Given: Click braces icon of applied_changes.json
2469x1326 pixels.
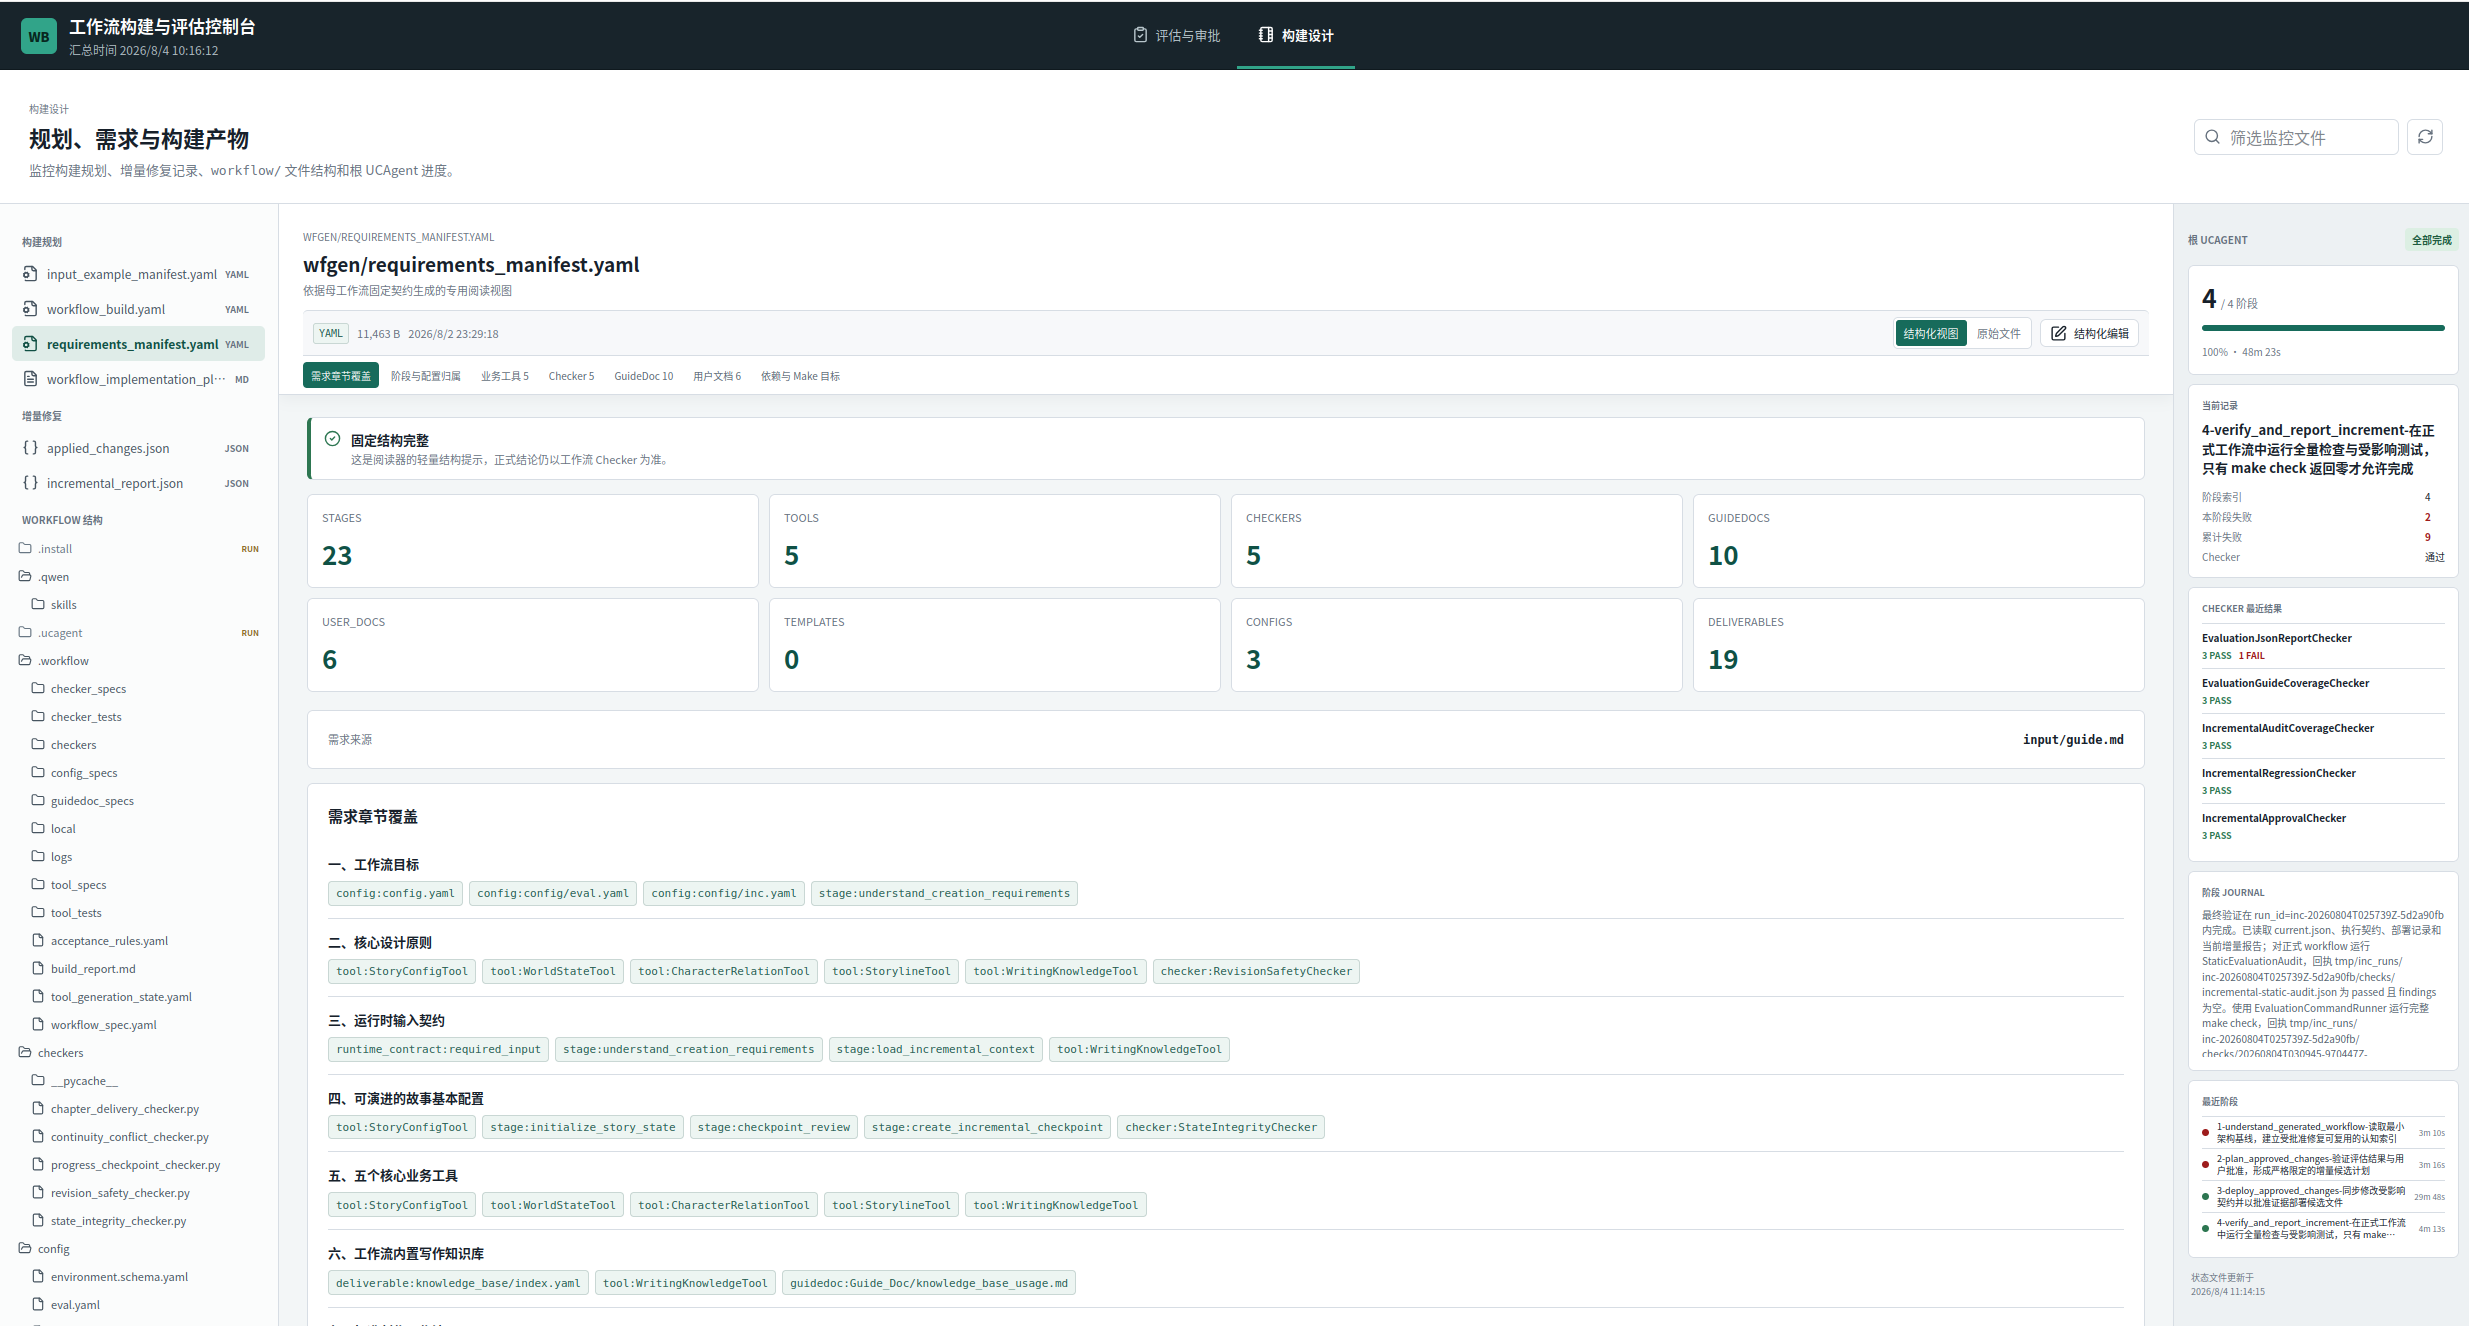Looking at the screenshot, I should 30,448.
